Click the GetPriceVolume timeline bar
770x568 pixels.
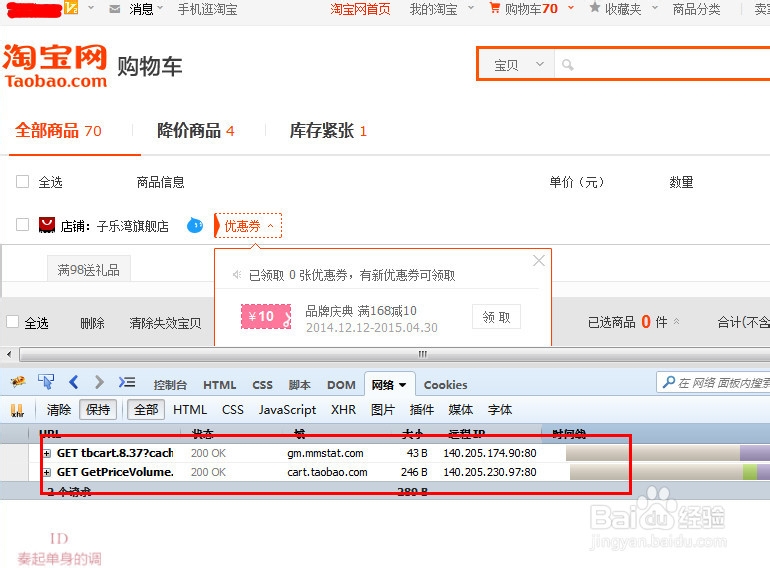pos(670,472)
